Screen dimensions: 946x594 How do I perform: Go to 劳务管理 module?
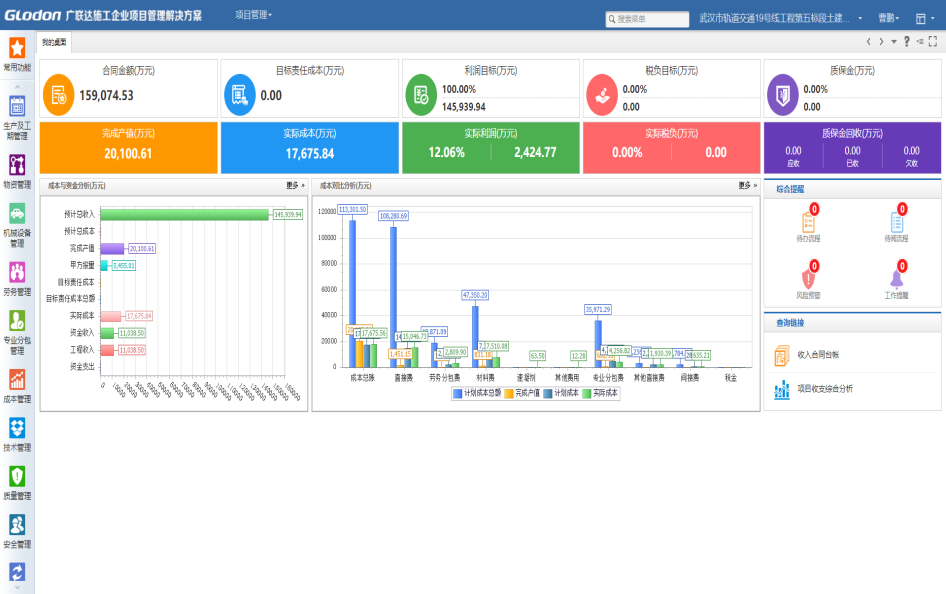(17, 271)
